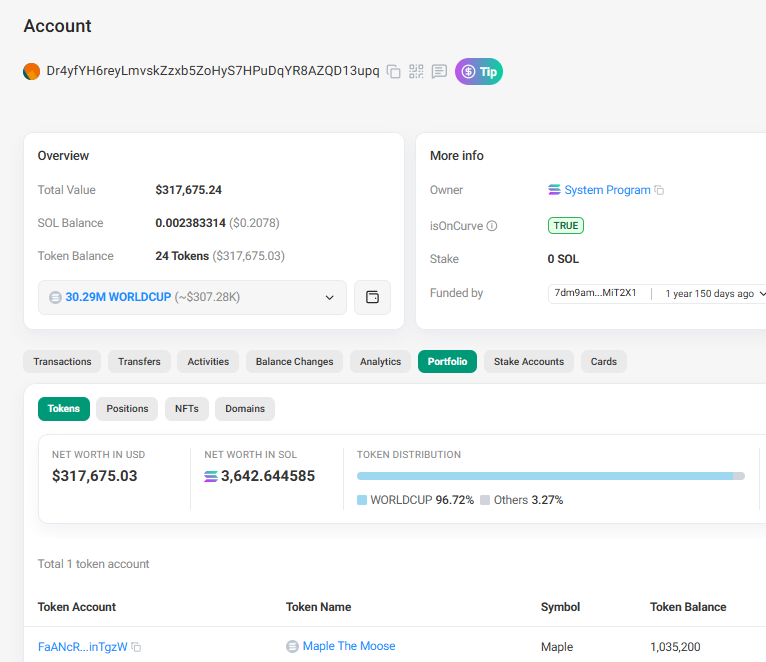Click the Token Name column header

coord(319,607)
